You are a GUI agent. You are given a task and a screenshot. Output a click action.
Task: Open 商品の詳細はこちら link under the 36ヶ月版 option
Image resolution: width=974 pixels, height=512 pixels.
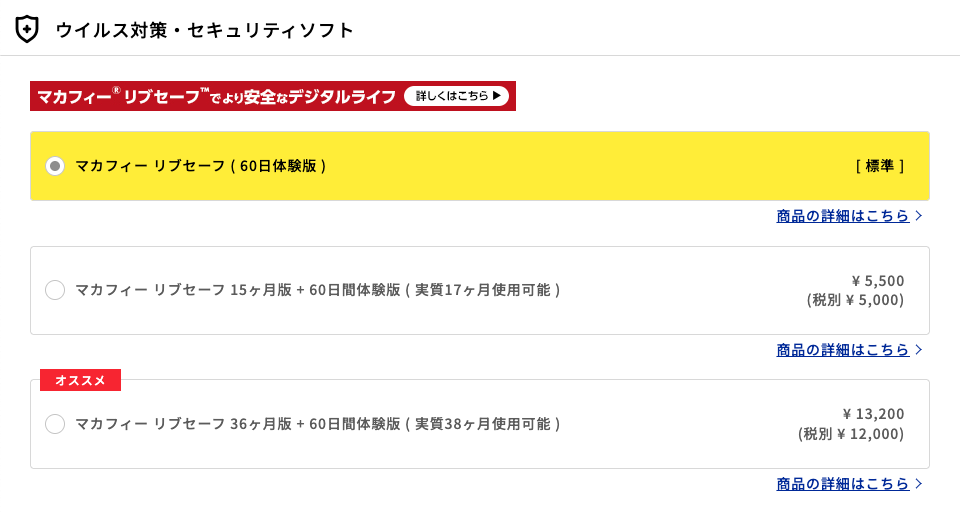[842, 483]
